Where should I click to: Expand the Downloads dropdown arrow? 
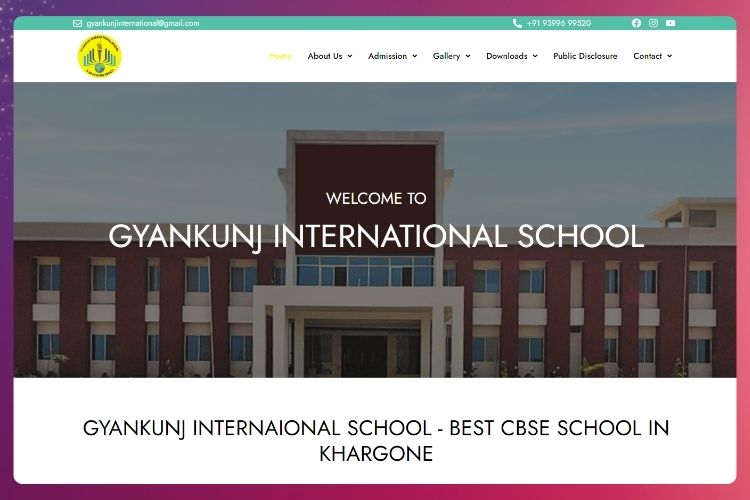tap(535, 56)
